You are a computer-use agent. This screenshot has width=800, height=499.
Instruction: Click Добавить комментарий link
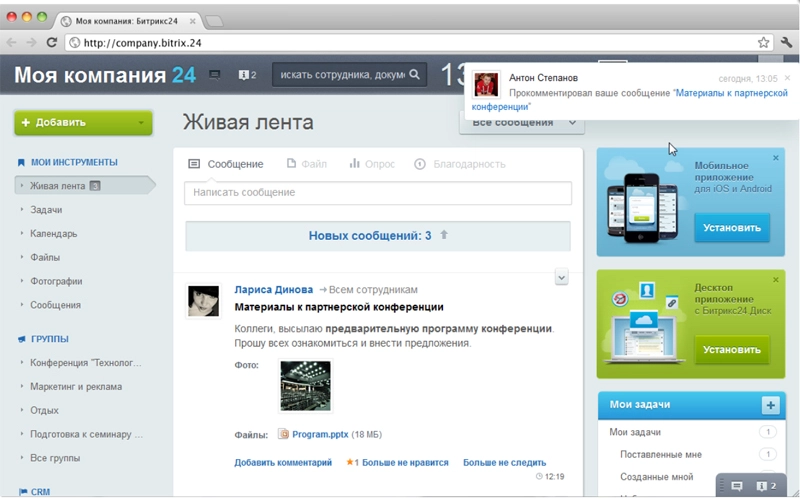click(283, 463)
